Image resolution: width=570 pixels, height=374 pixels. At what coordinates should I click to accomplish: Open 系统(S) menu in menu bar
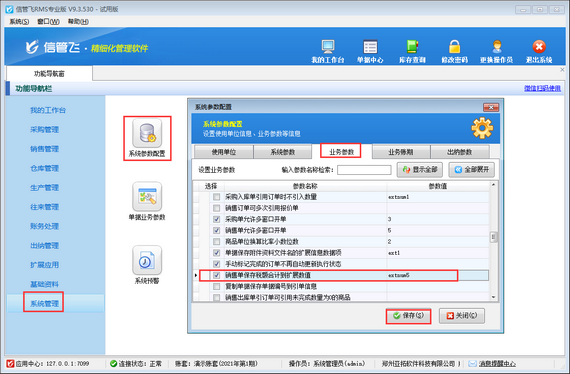click(x=19, y=22)
